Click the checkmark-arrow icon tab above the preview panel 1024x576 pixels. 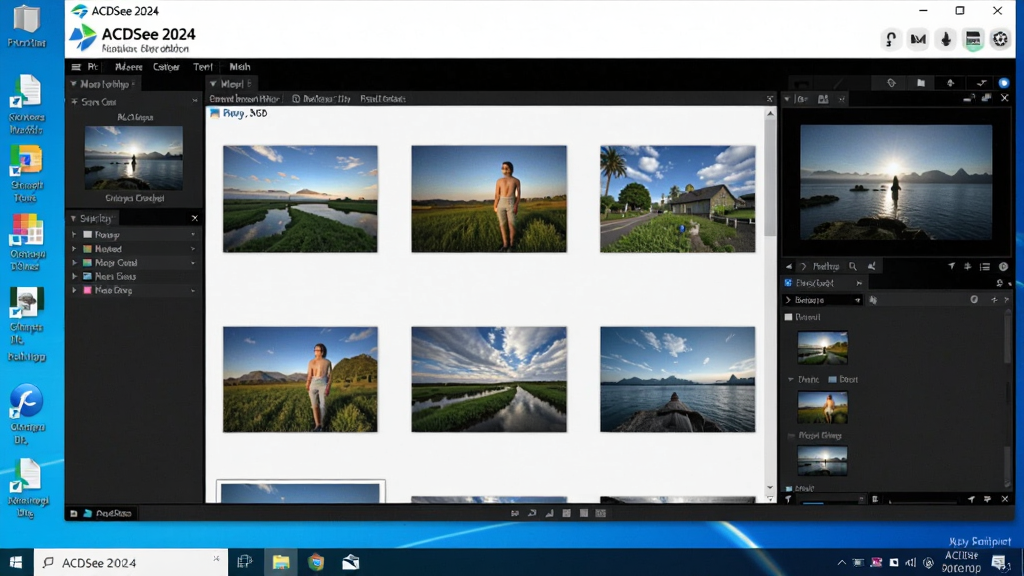click(981, 83)
